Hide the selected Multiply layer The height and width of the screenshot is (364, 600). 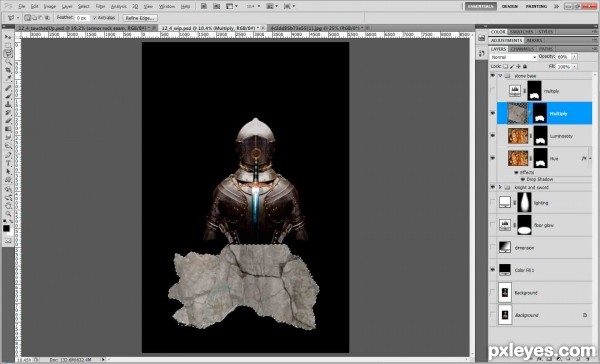[x=492, y=113]
